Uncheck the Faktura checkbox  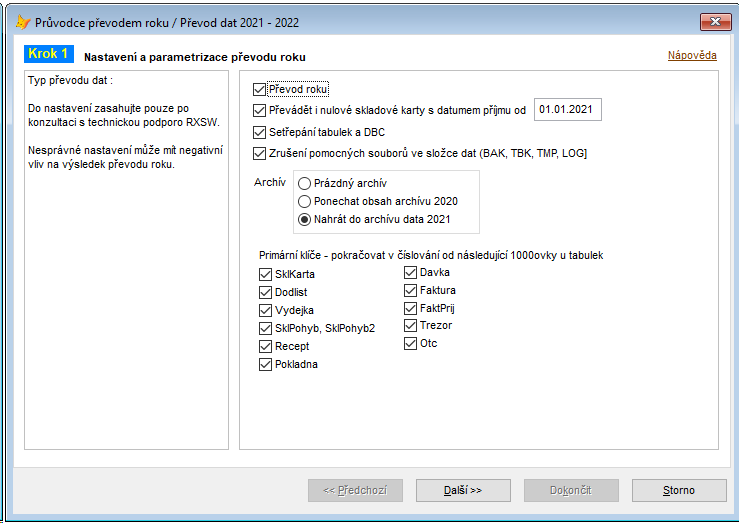tap(411, 290)
